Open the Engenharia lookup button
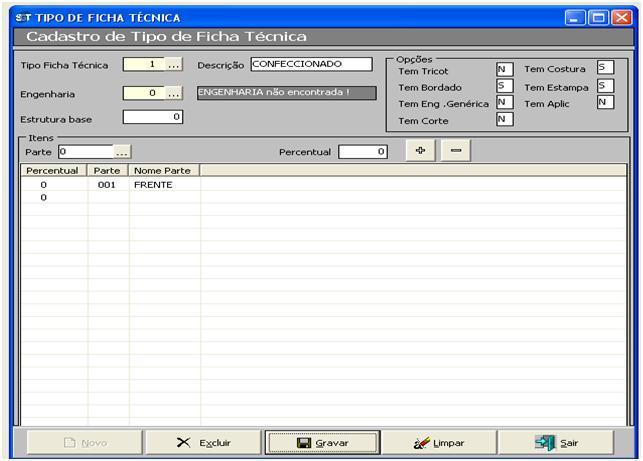Screen dimensions: 643x461 pyautogui.click(x=174, y=93)
